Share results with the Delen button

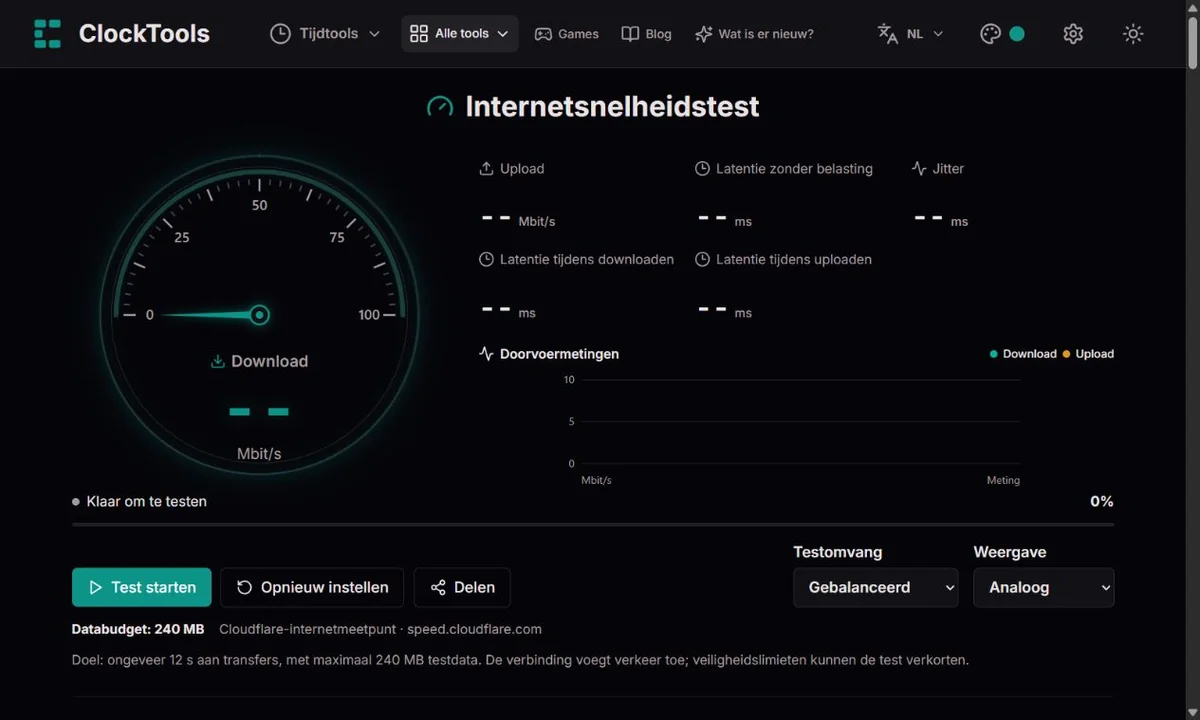[462, 587]
